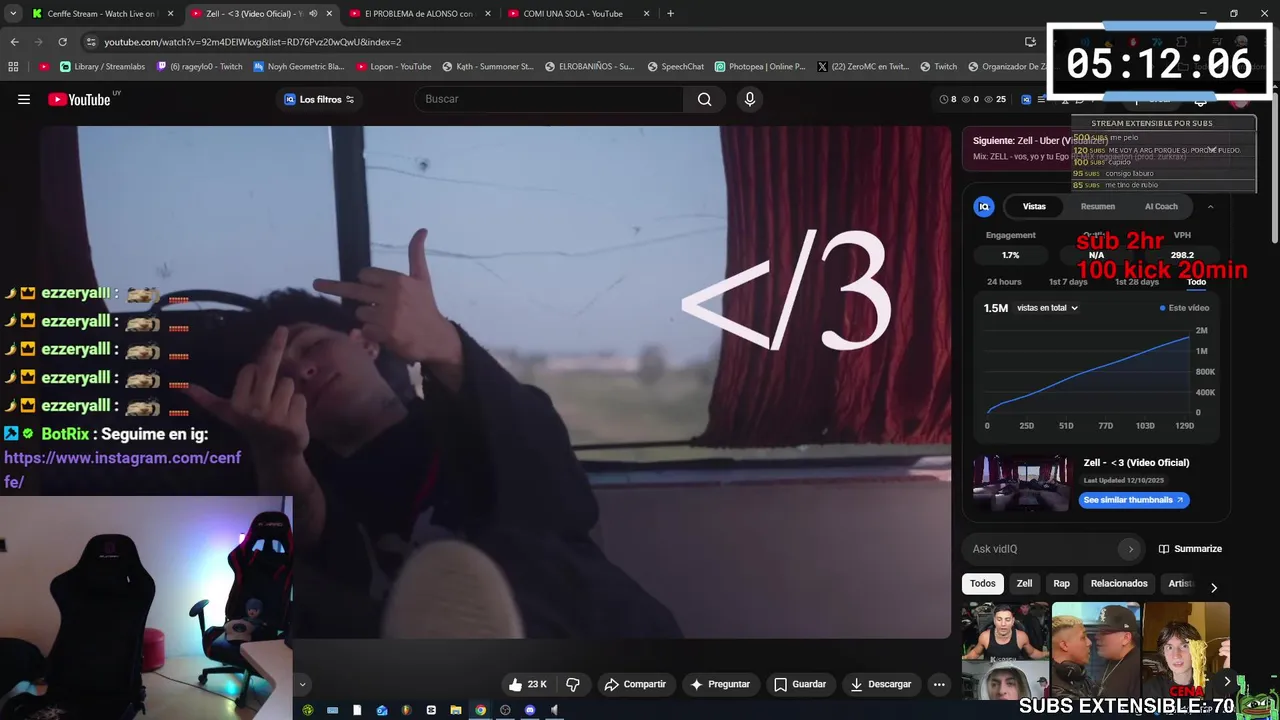The height and width of the screenshot is (720, 1280).
Task: Go back with the browser back arrow
Action: (x=14, y=42)
